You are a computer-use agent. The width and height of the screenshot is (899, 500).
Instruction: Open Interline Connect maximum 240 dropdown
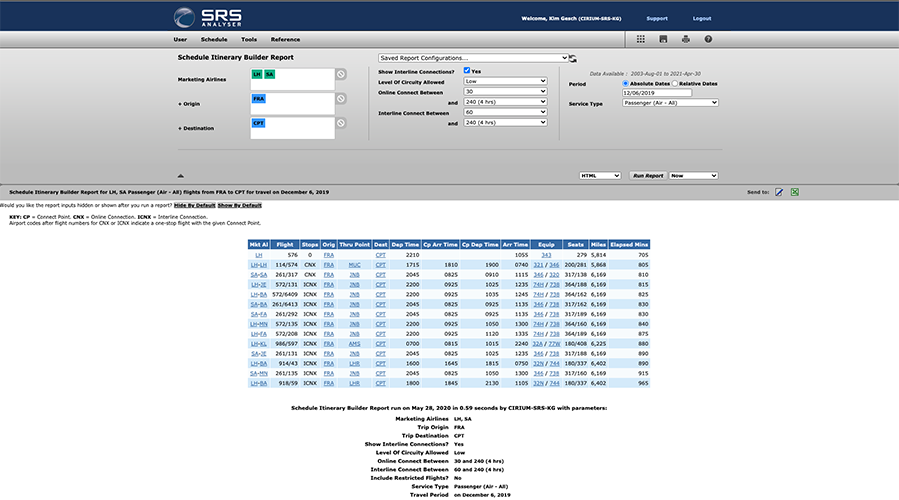pyautogui.click(x=505, y=122)
